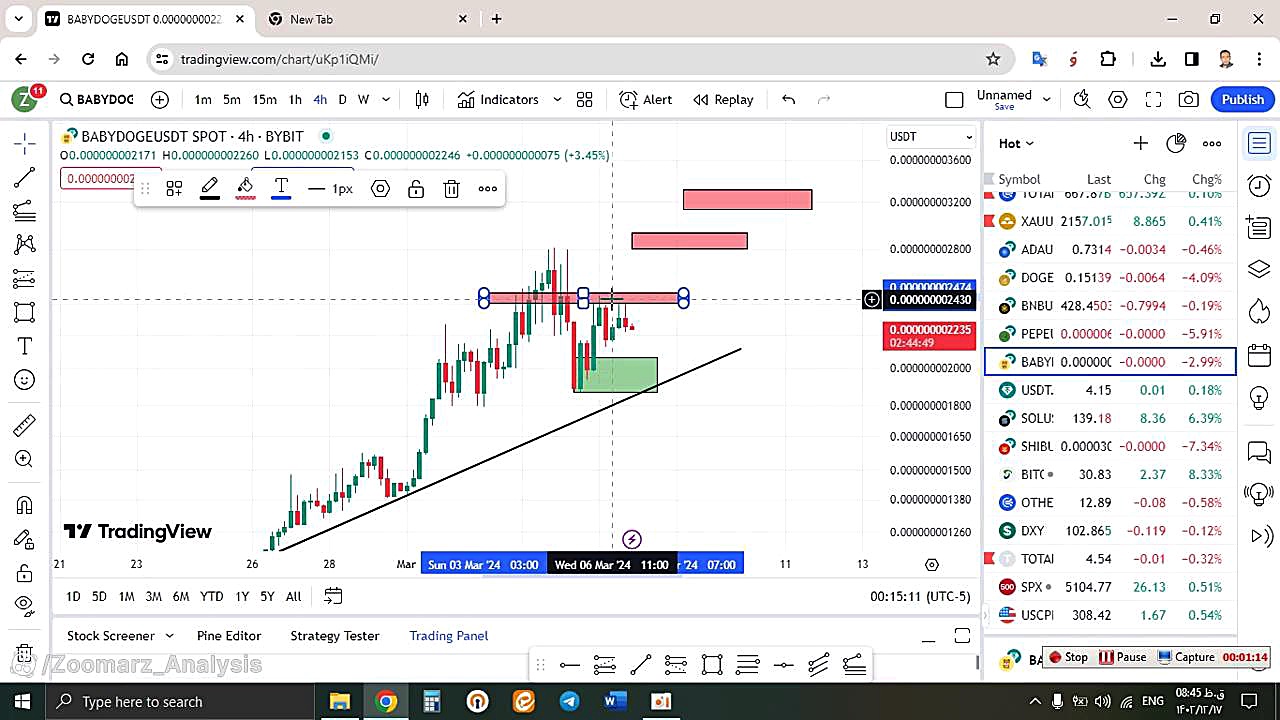Change rectangle background fill color

[x=245, y=188]
